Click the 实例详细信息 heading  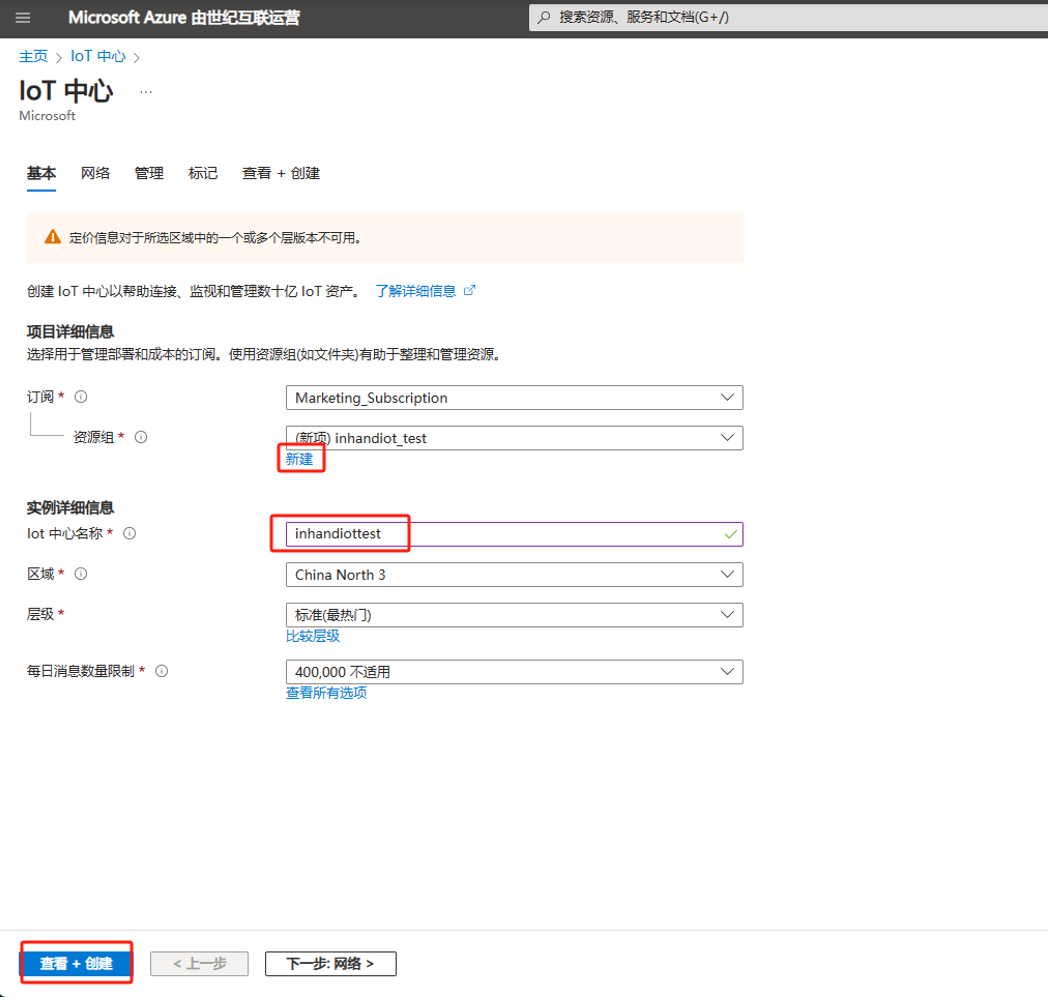[x=70, y=508]
